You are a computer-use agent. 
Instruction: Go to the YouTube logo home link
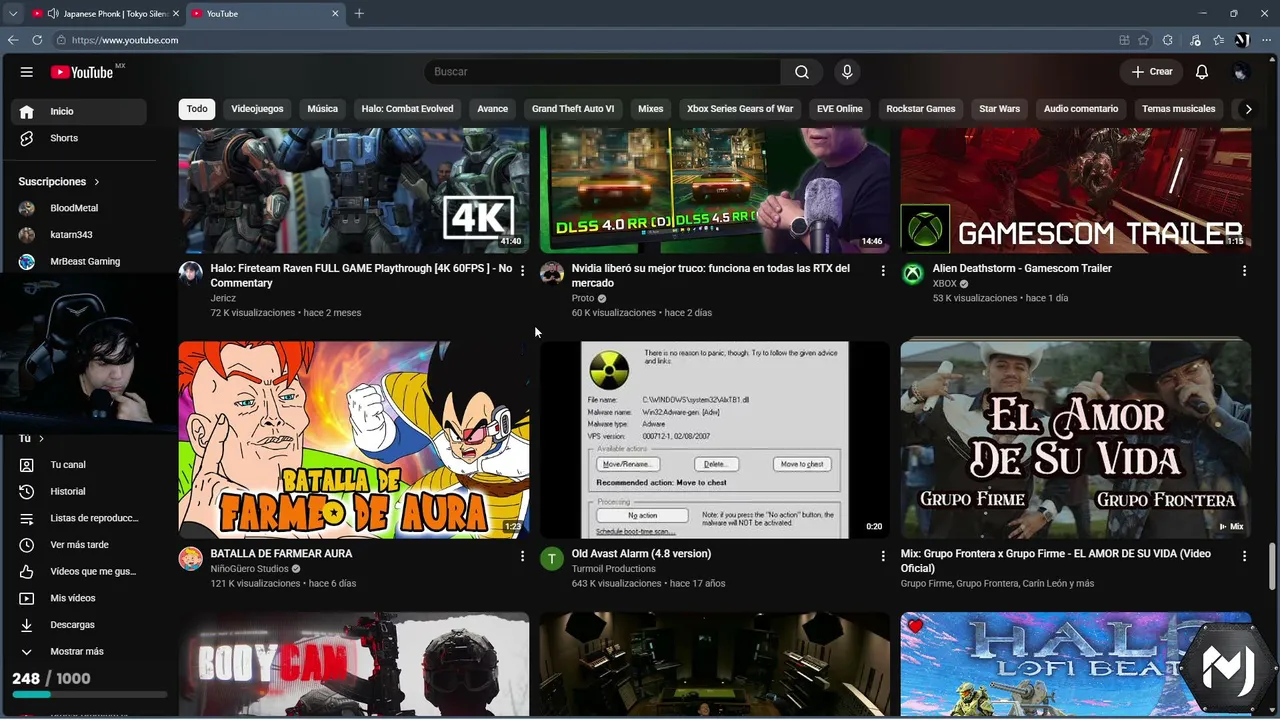[82, 72]
